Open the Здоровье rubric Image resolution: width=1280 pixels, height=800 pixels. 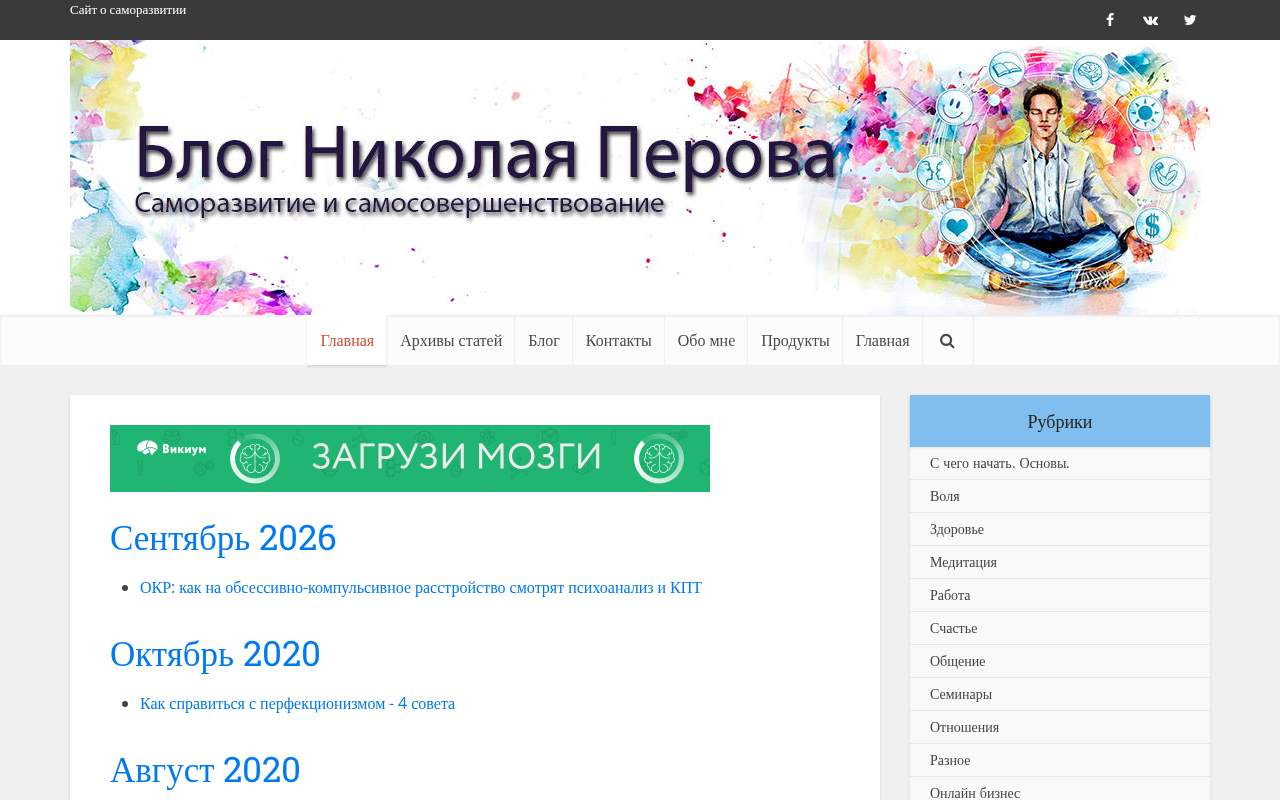point(957,529)
